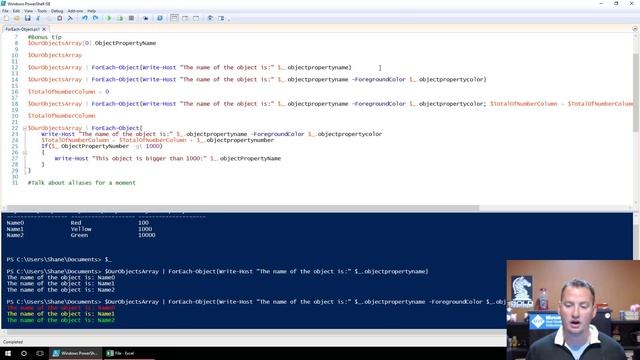Open a script file via the folder icon

[17, 18]
